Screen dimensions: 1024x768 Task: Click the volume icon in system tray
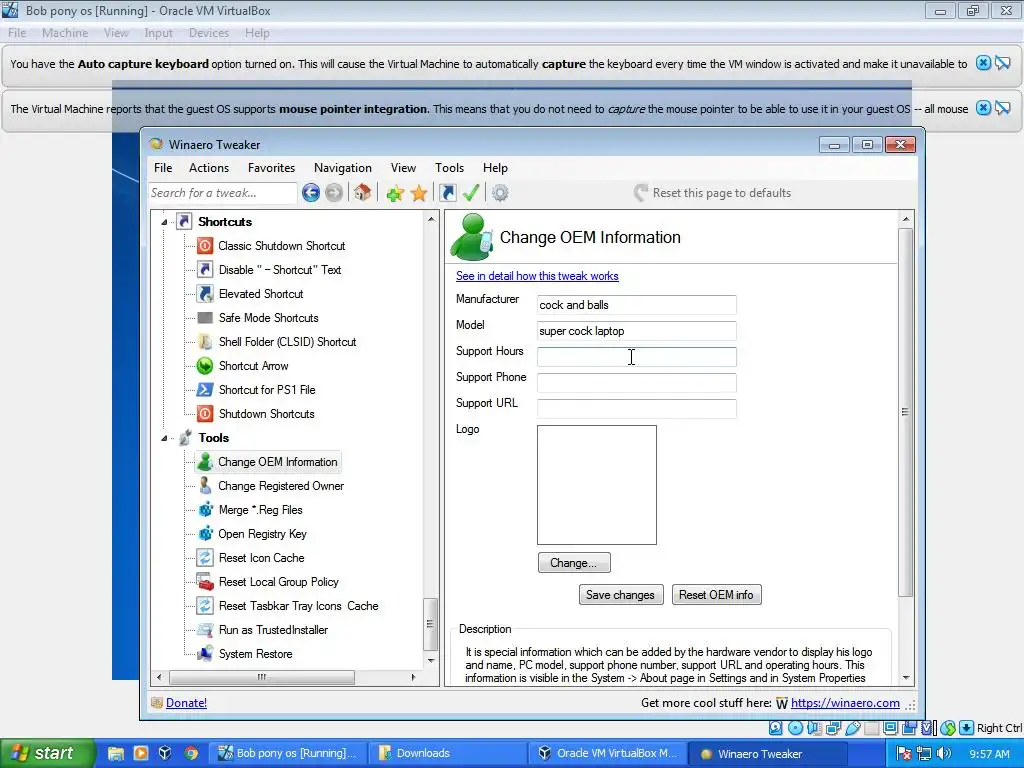click(x=944, y=753)
